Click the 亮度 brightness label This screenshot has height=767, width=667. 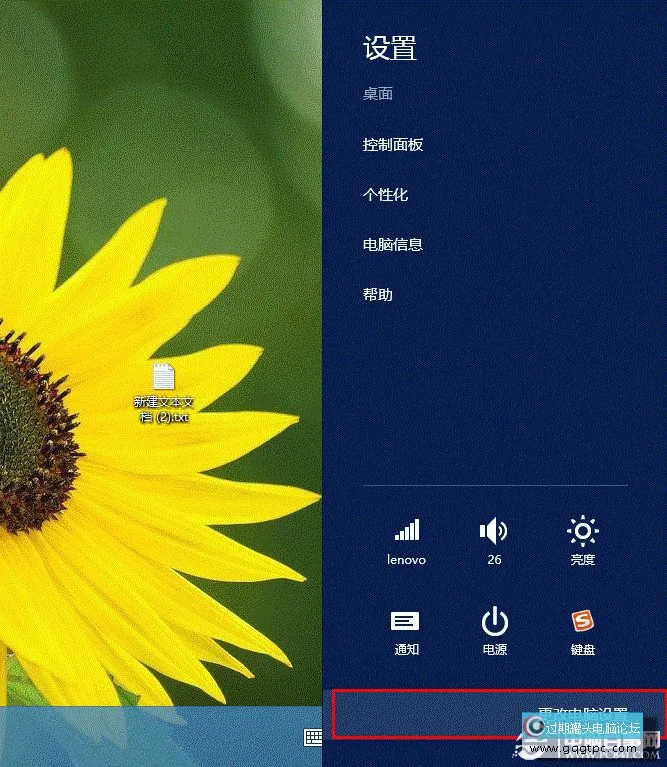(x=582, y=560)
